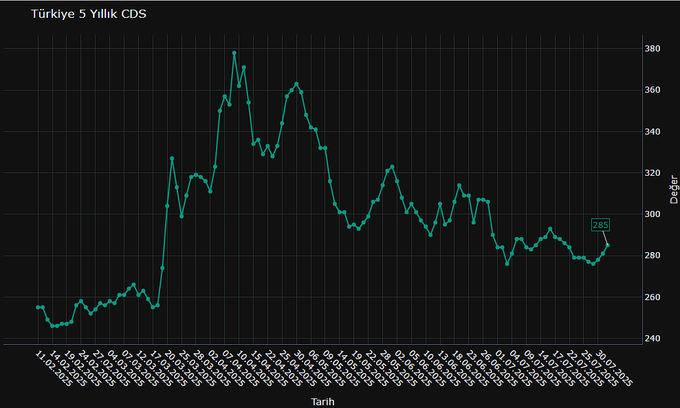Image resolution: width=680 pixels, height=408 pixels.
Task: Click the y-axis title 'Değer'
Action: 673,189
